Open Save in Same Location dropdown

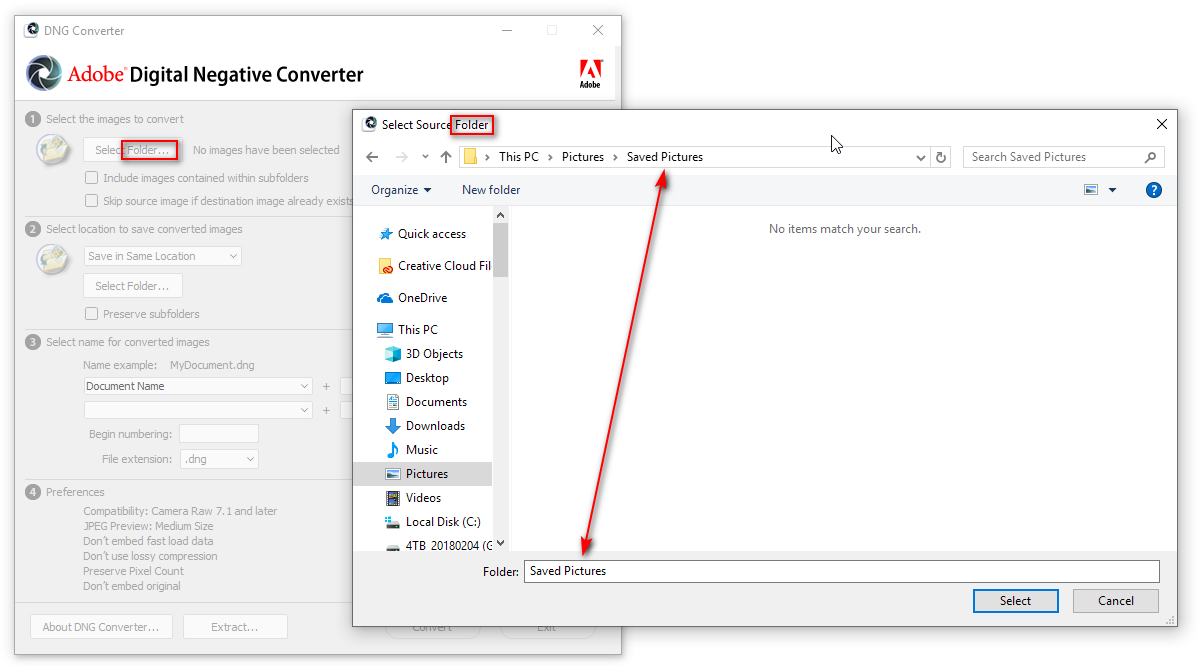point(163,257)
